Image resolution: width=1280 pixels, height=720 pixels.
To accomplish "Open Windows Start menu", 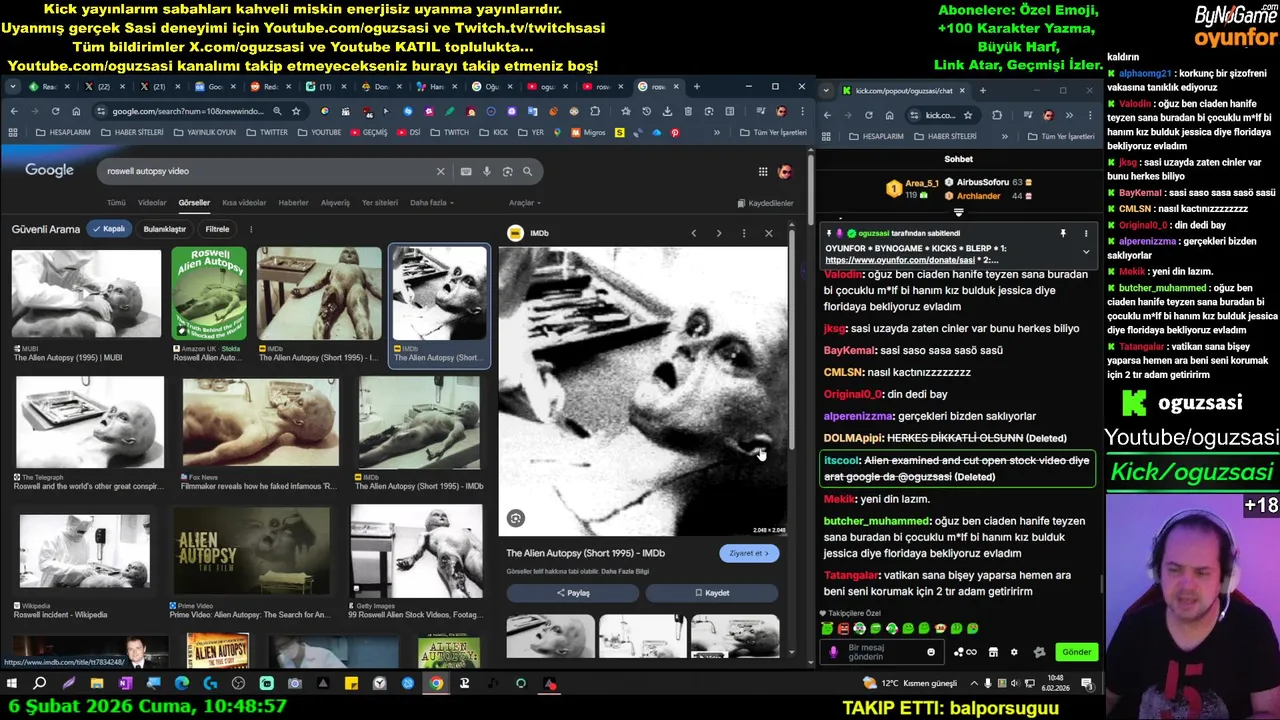I will point(12,683).
